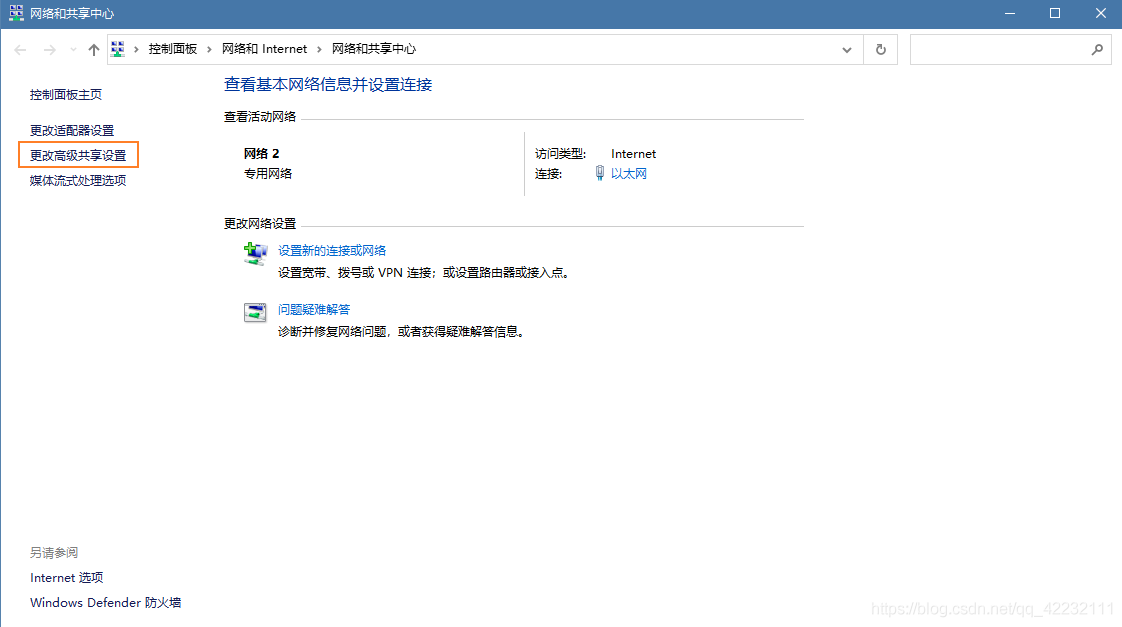The width and height of the screenshot is (1122, 627).
Task: Expand the chevron before 控制面板 breadcrumb
Action: [x=136, y=49]
